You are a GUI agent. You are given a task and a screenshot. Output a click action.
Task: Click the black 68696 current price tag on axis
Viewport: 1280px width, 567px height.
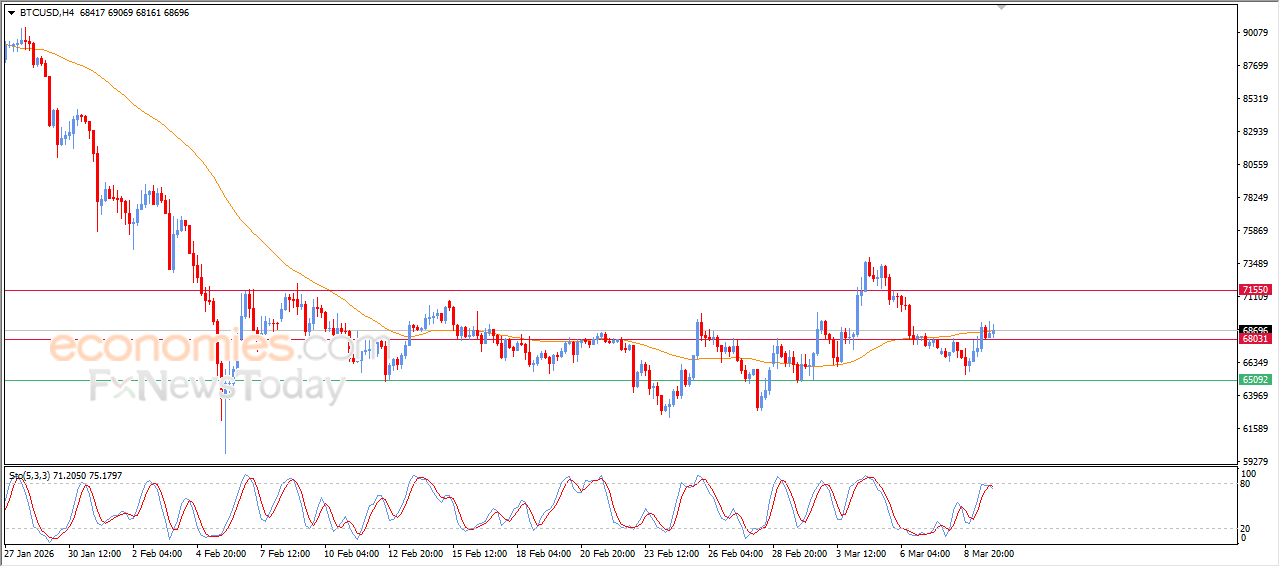pos(1255,330)
